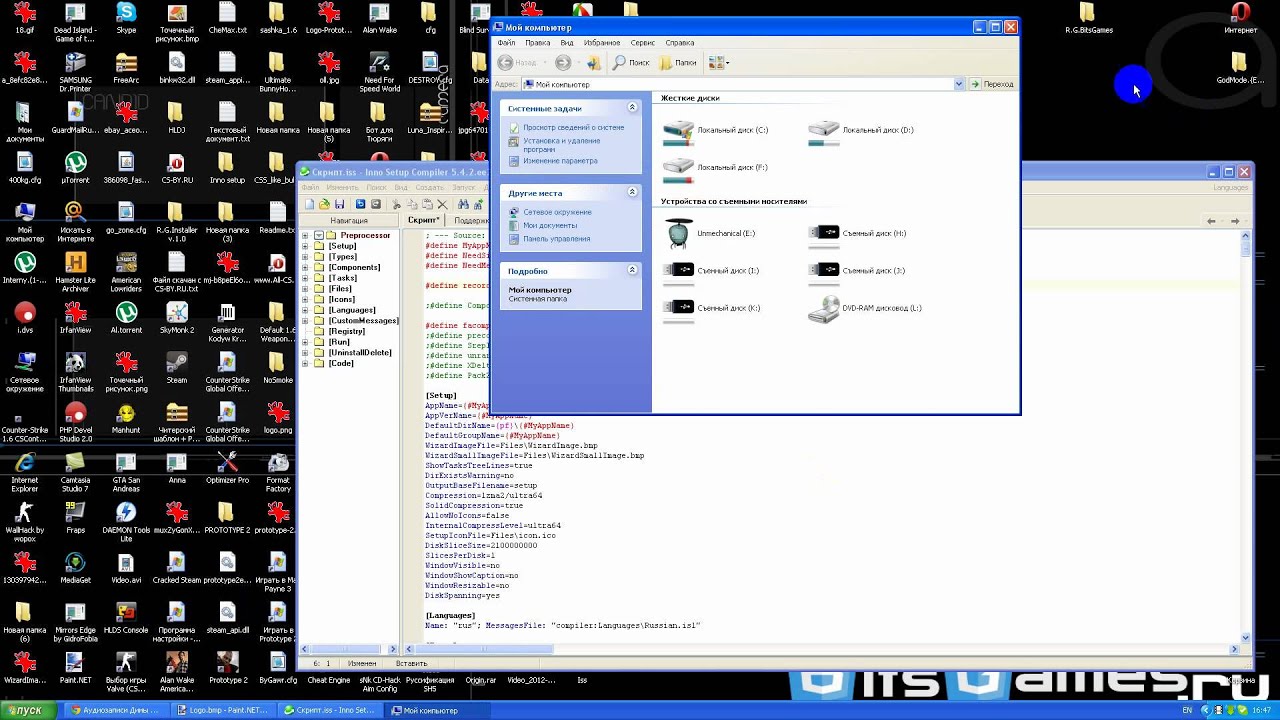Switch to the Скрипт* tab in Inno Setup
This screenshot has width=1280, height=720.
pyautogui.click(x=423, y=220)
